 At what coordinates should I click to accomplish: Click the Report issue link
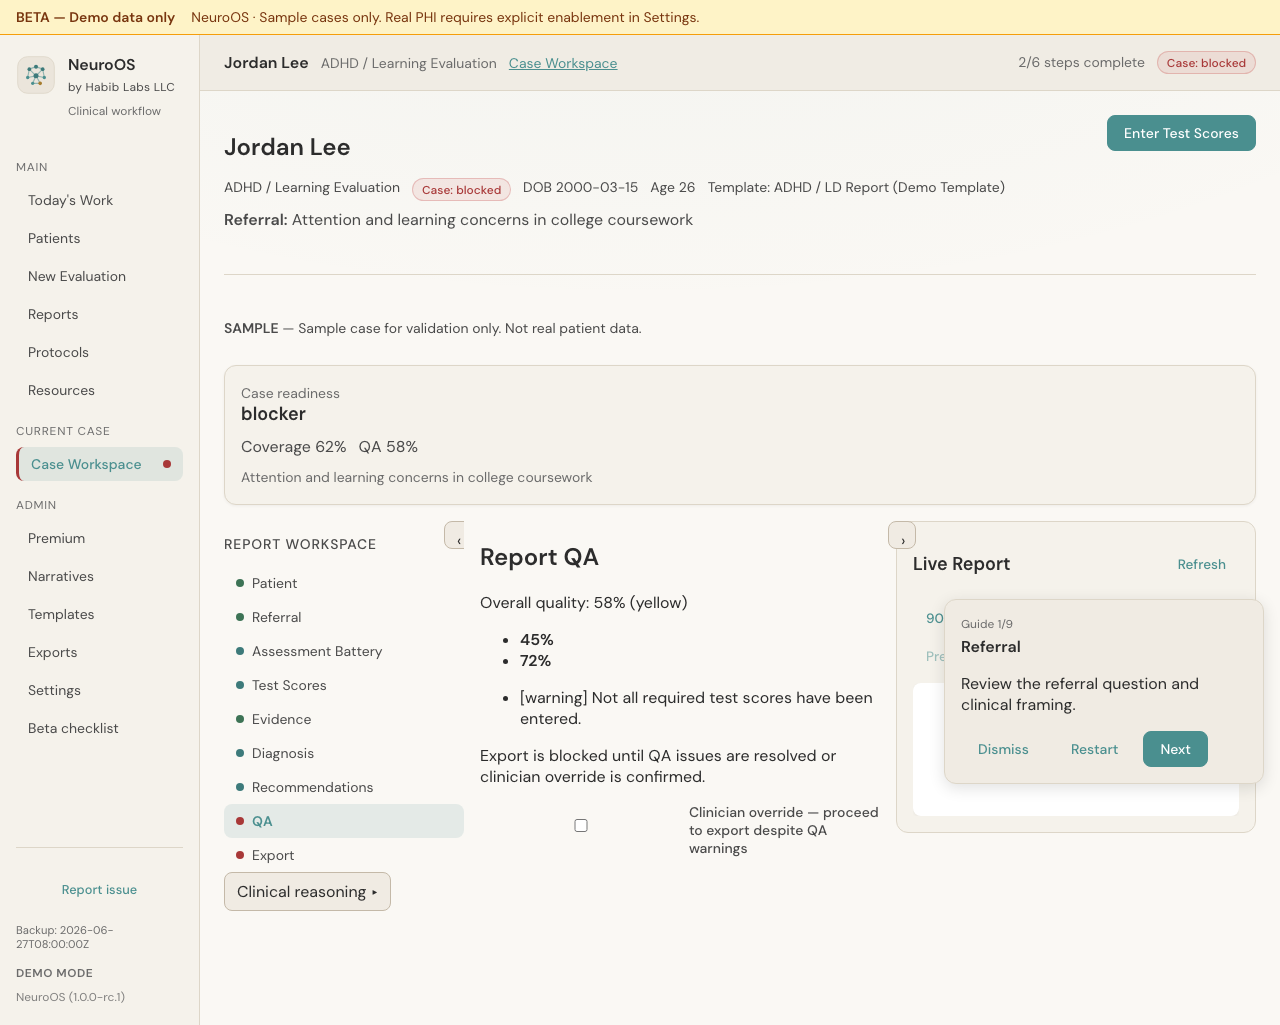tap(99, 890)
